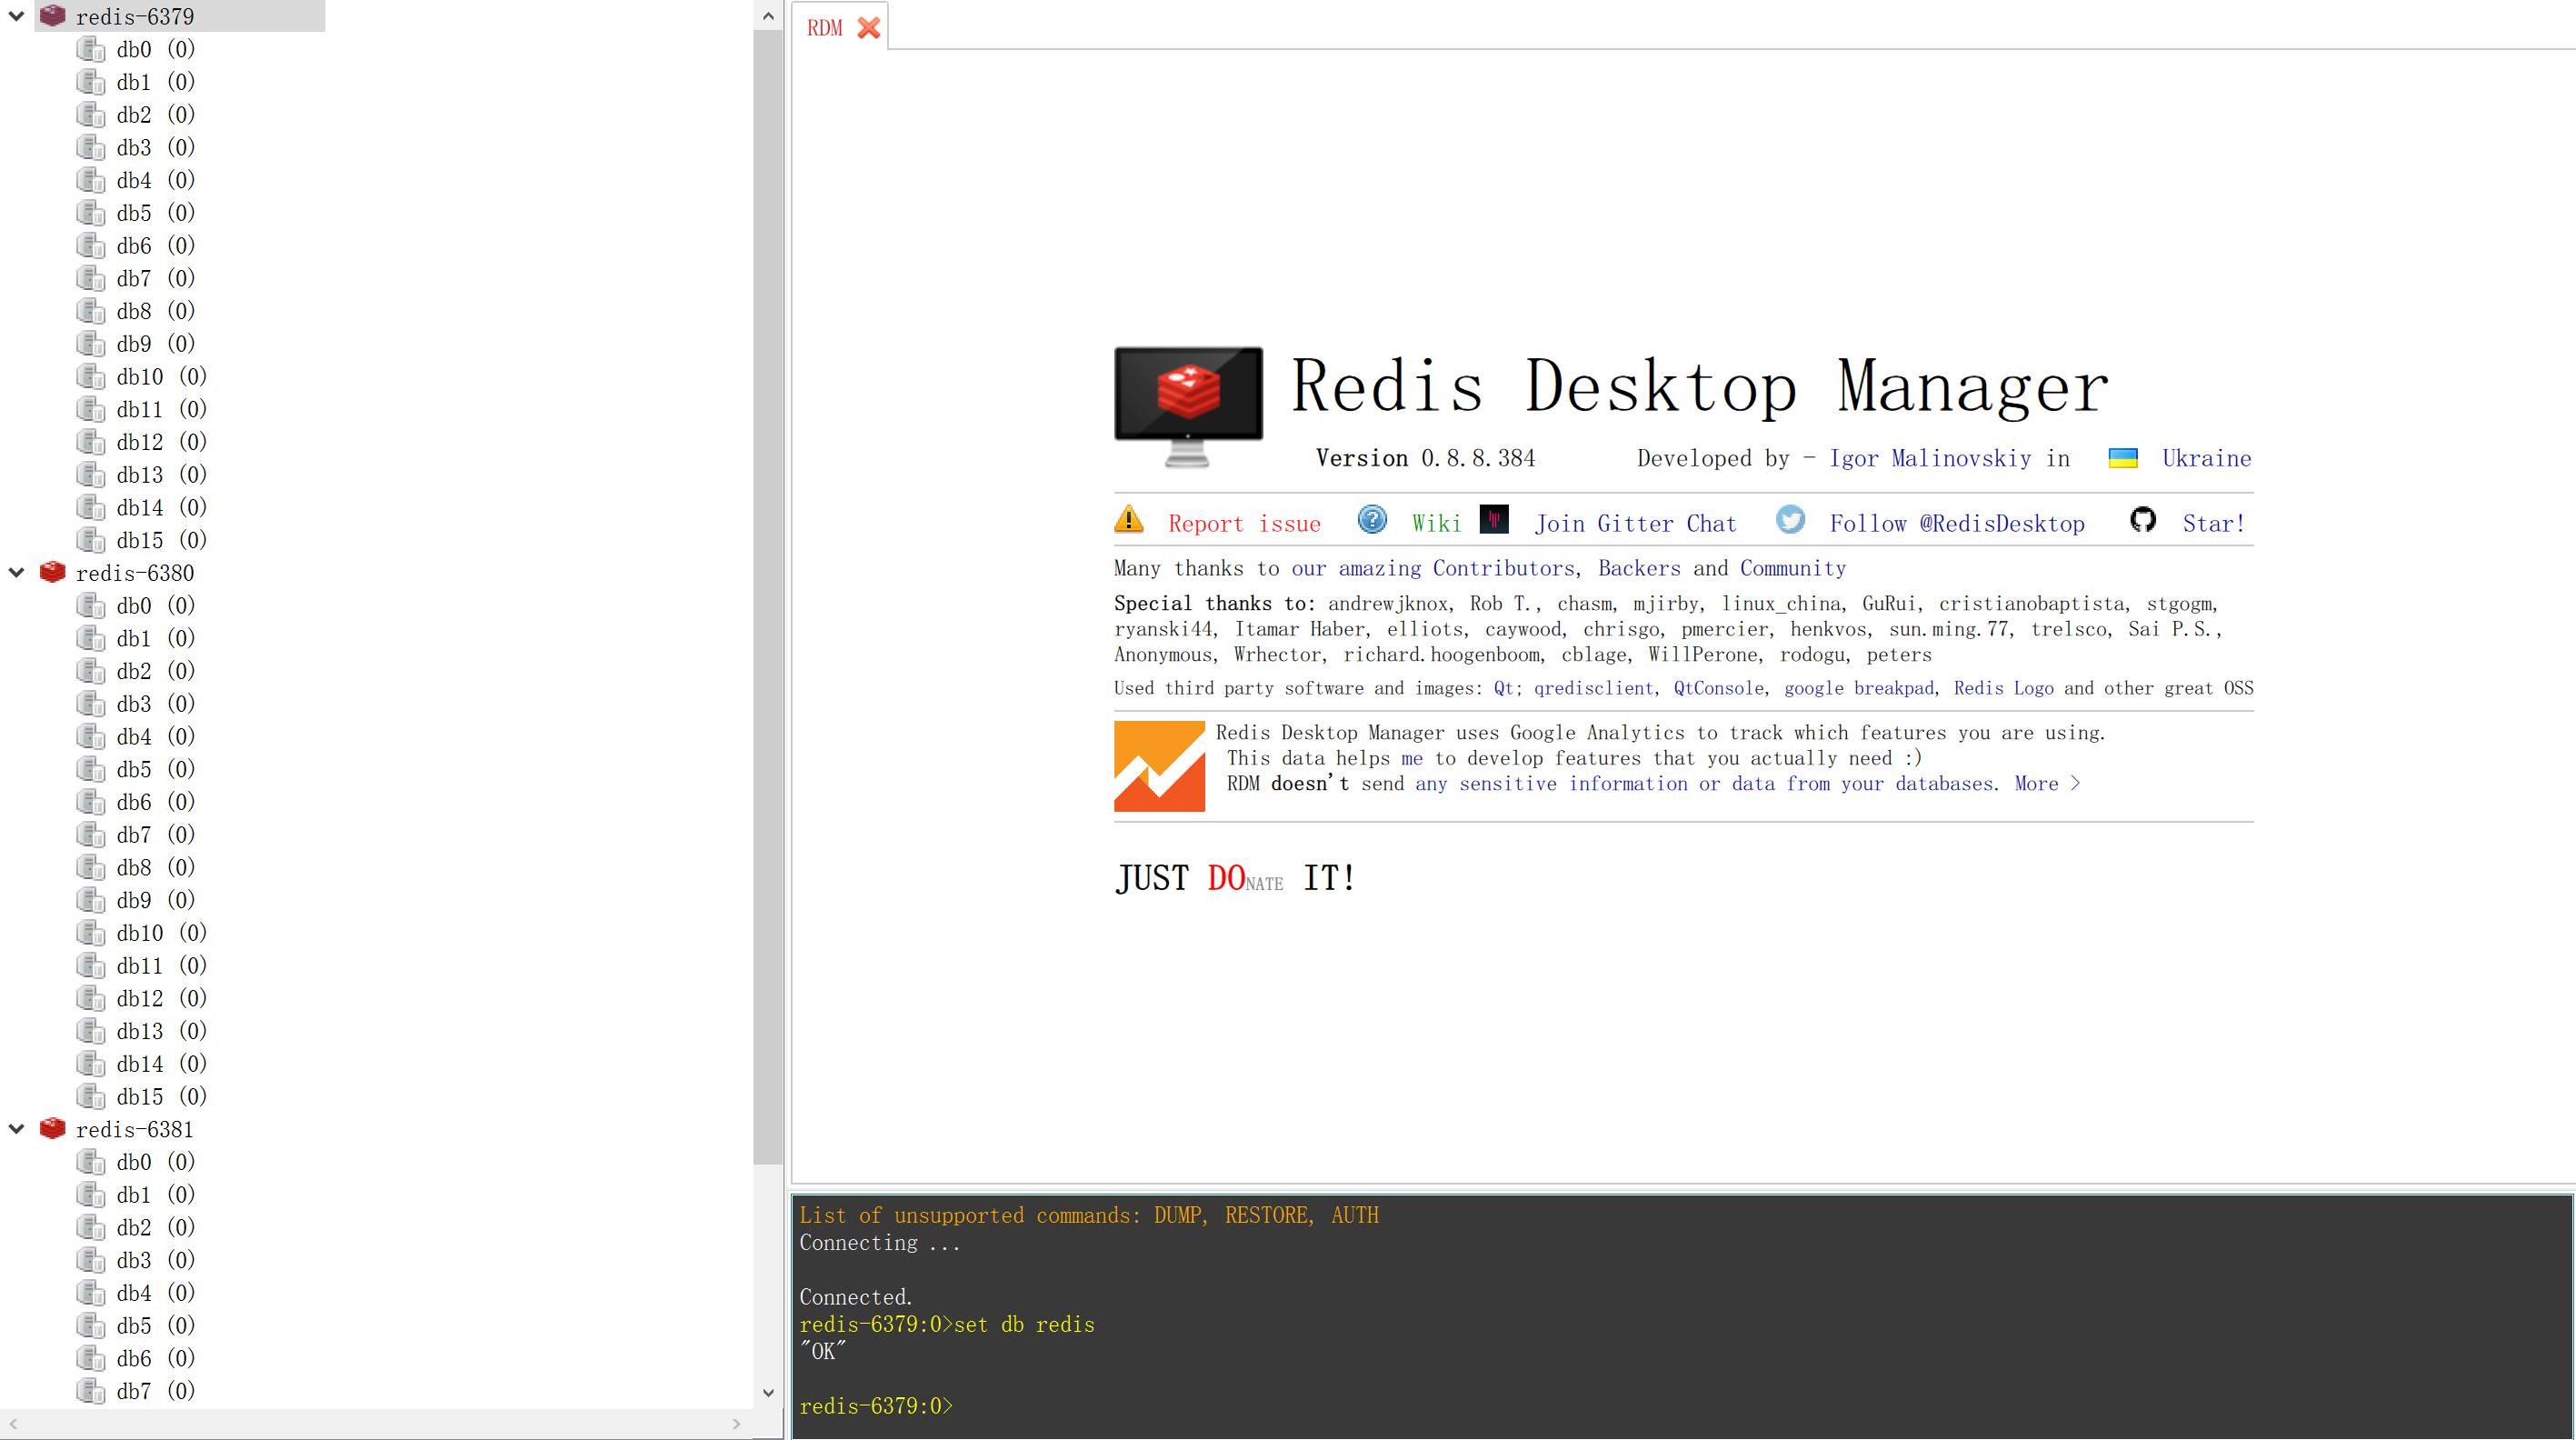
Task: Open the Community link
Action: (x=1793, y=568)
